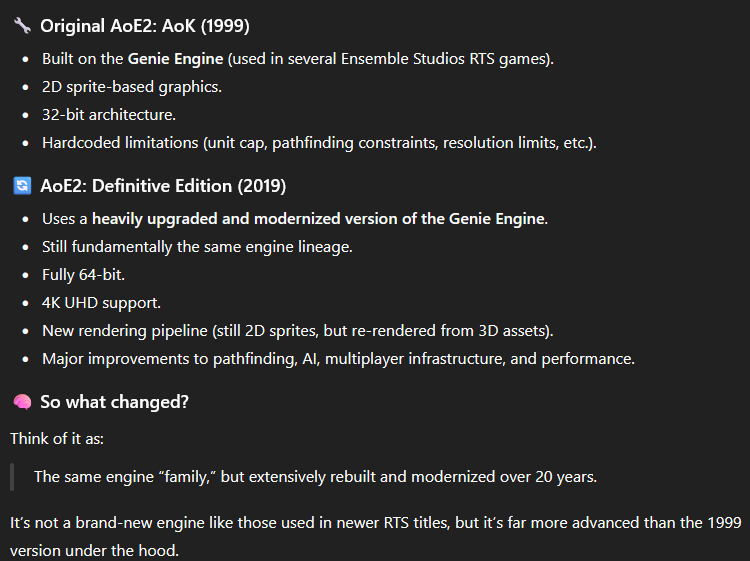Click the "32-bit architecture." bullet
The height and width of the screenshot is (561, 750).
tap(108, 115)
